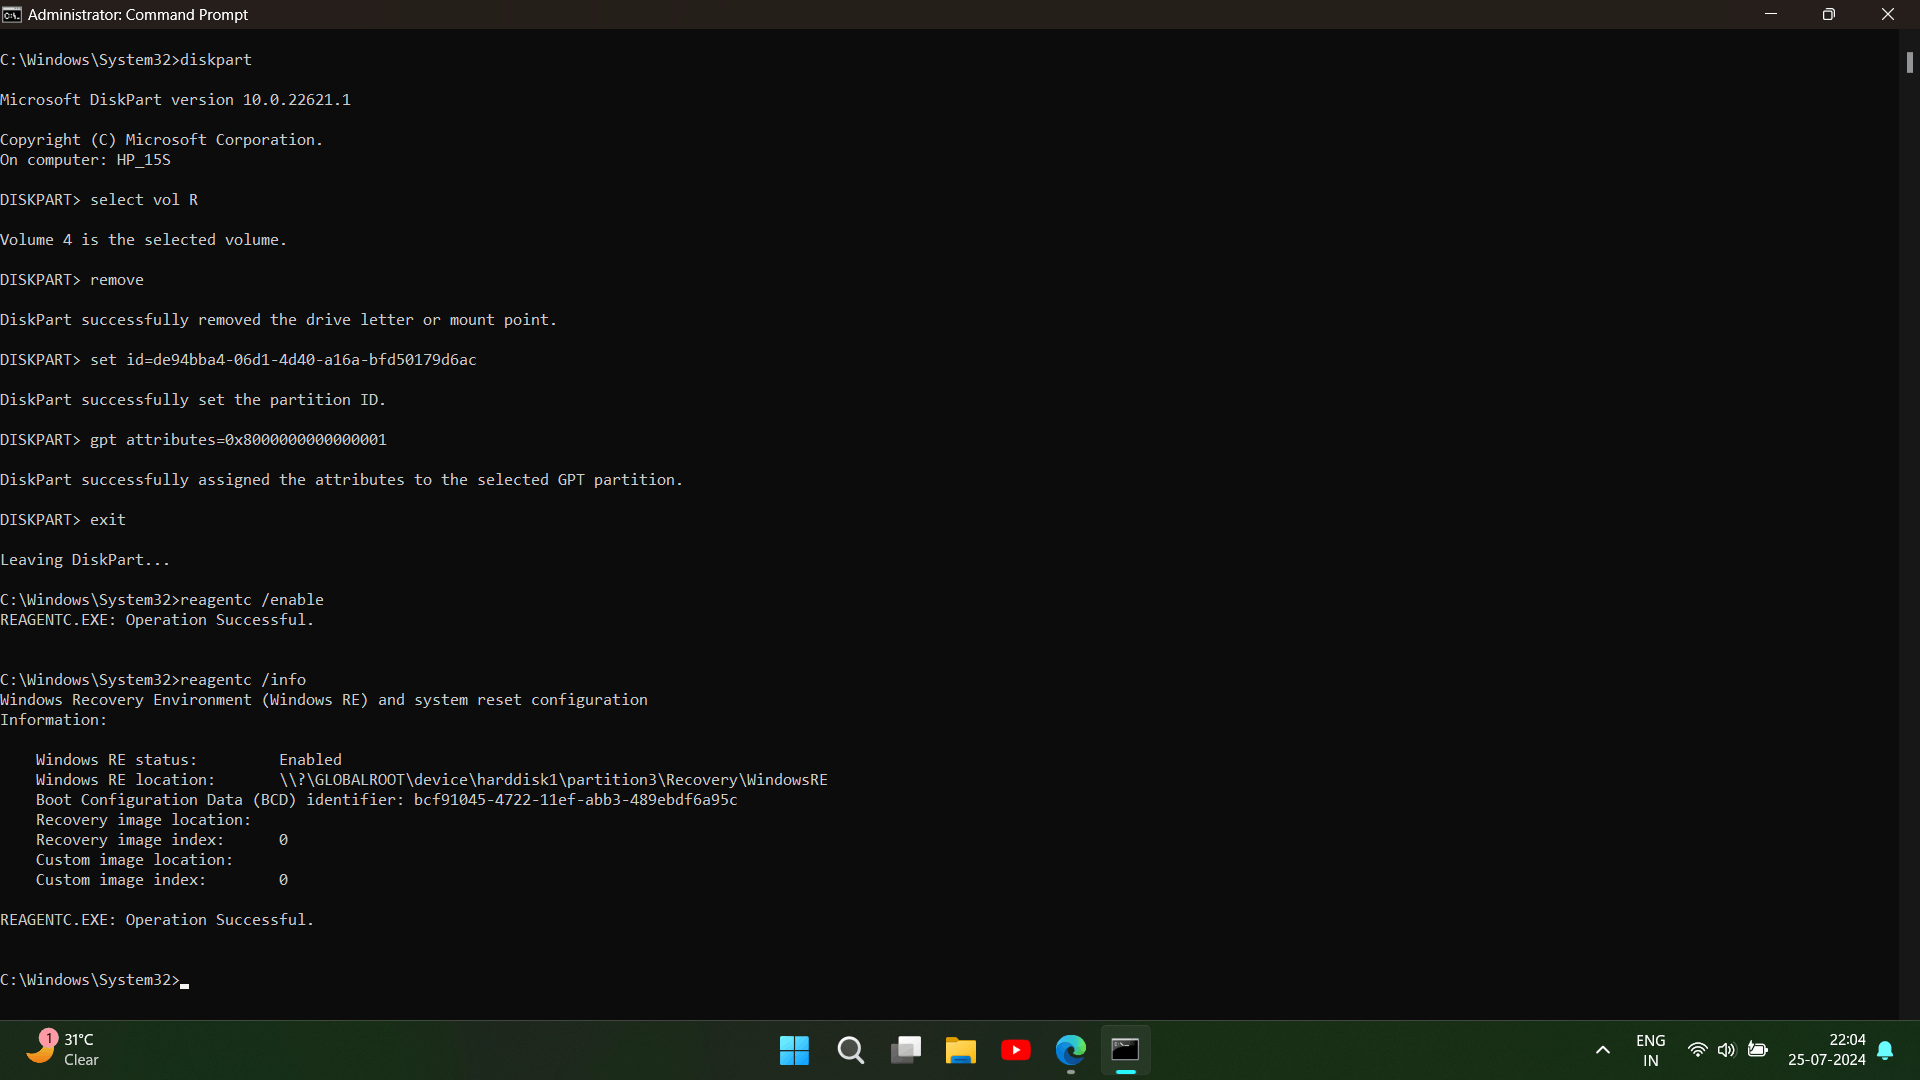Viewport: 1920px width, 1080px height.
Task: Open the weather widget showing 31°C
Action: [x=62, y=1050]
